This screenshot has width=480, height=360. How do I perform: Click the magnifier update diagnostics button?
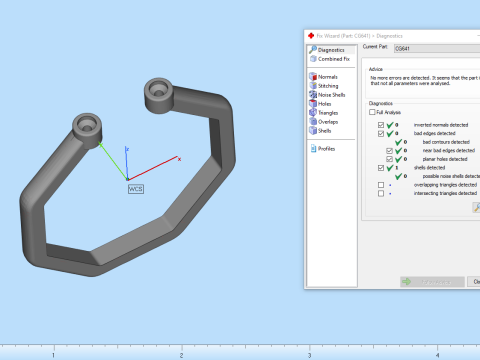[x=476, y=207]
